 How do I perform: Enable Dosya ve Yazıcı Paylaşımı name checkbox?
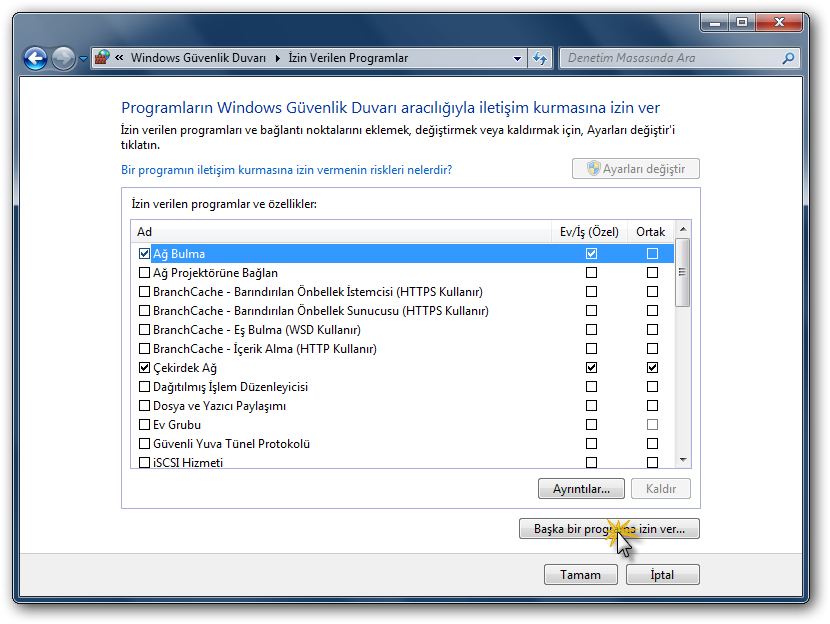(x=144, y=405)
